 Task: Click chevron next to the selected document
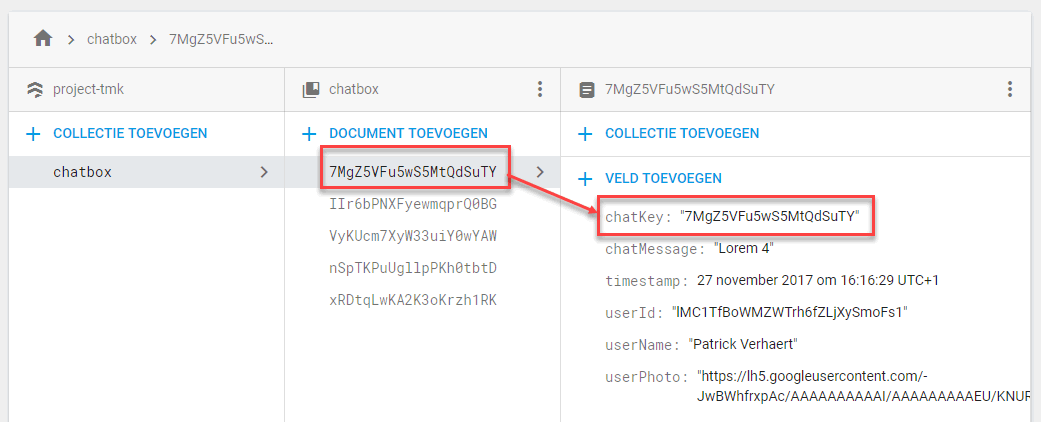[x=540, y=172]
